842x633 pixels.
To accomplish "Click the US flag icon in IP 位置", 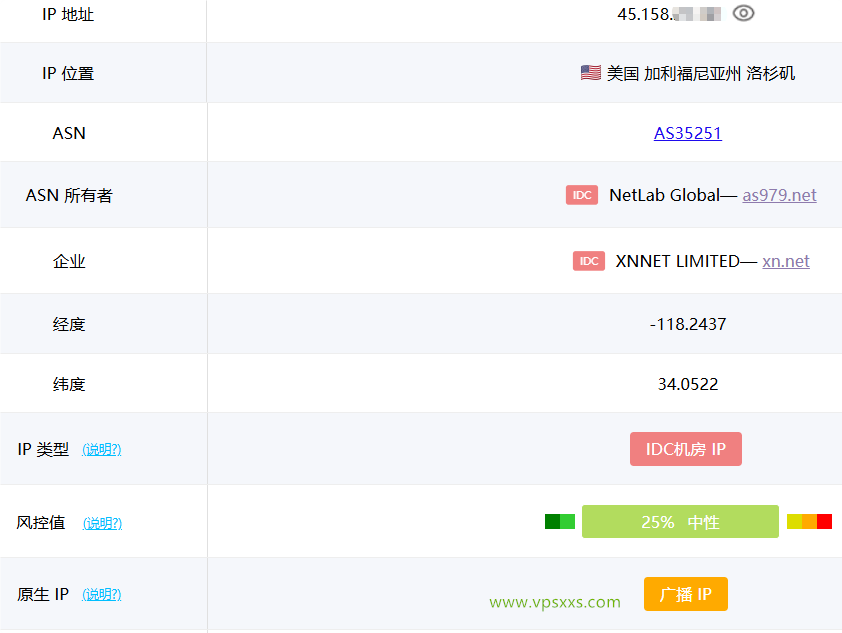I will 591,72.
